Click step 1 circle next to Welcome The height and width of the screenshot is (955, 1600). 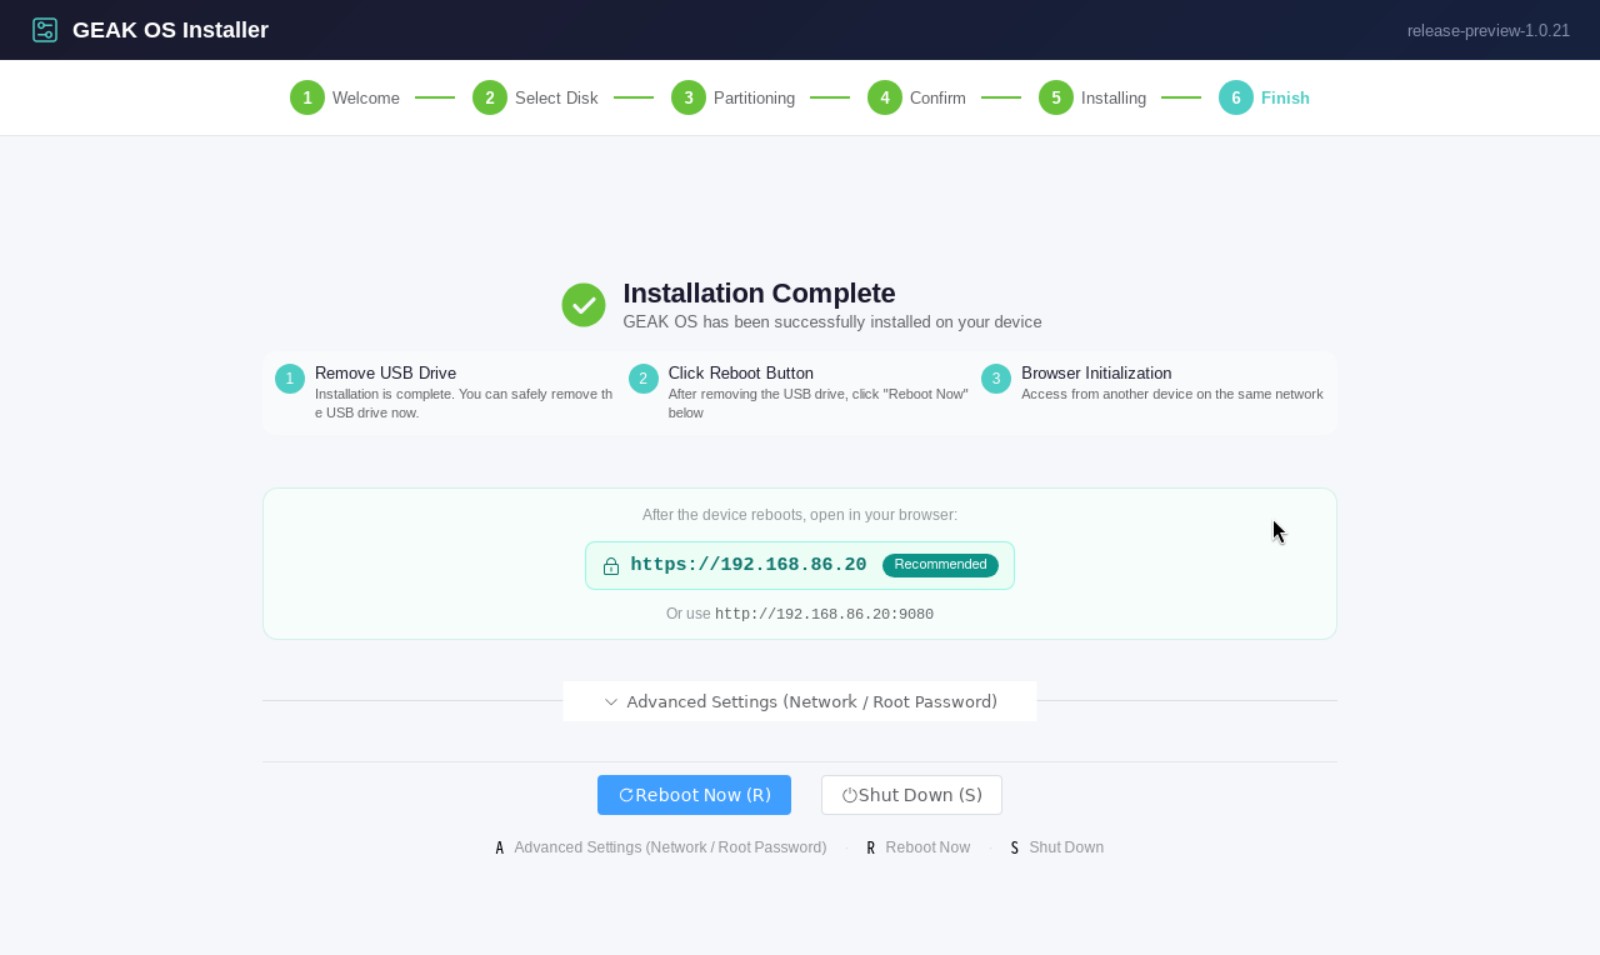307,98
